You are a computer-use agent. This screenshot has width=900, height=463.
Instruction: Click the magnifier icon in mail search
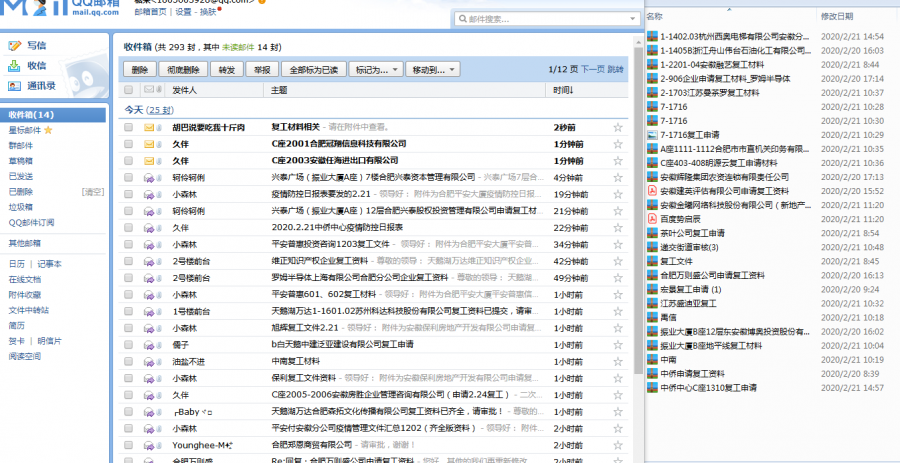point(461,19)
